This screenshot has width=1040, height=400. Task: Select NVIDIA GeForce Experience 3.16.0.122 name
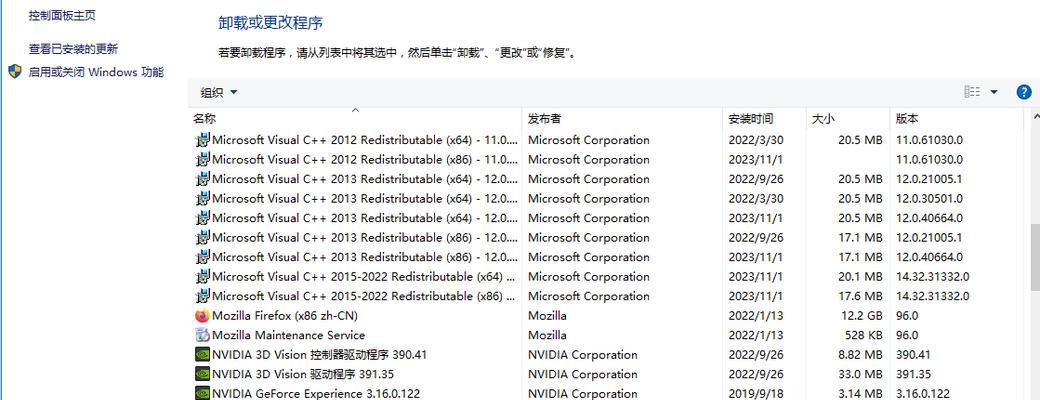click(x=316, y=393)
